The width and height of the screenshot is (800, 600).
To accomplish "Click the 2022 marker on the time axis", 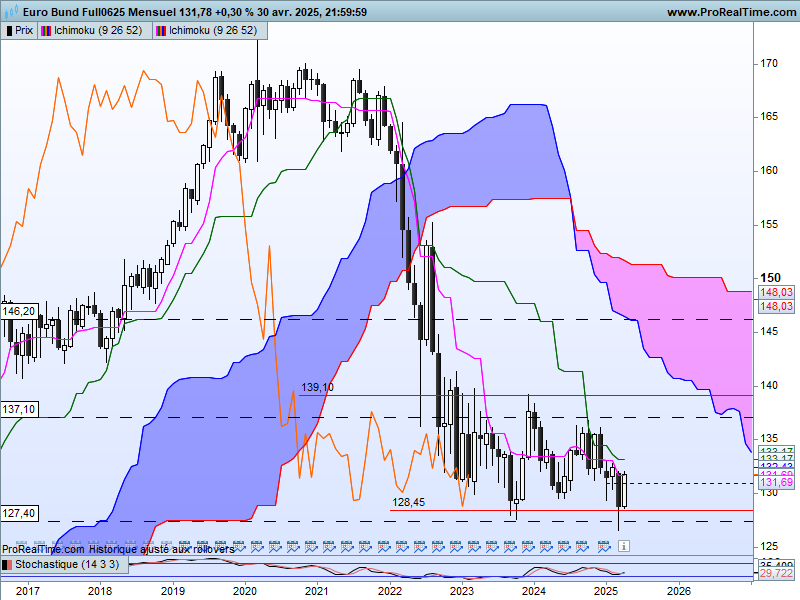I will point(390,591).
